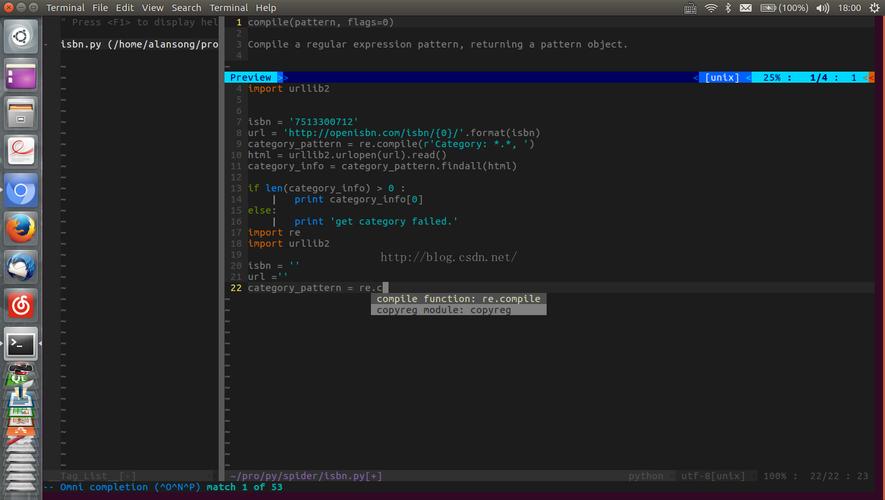Click 'print category_info[0]' on line 14
The image size is (885, 500).
pos(358,199)
